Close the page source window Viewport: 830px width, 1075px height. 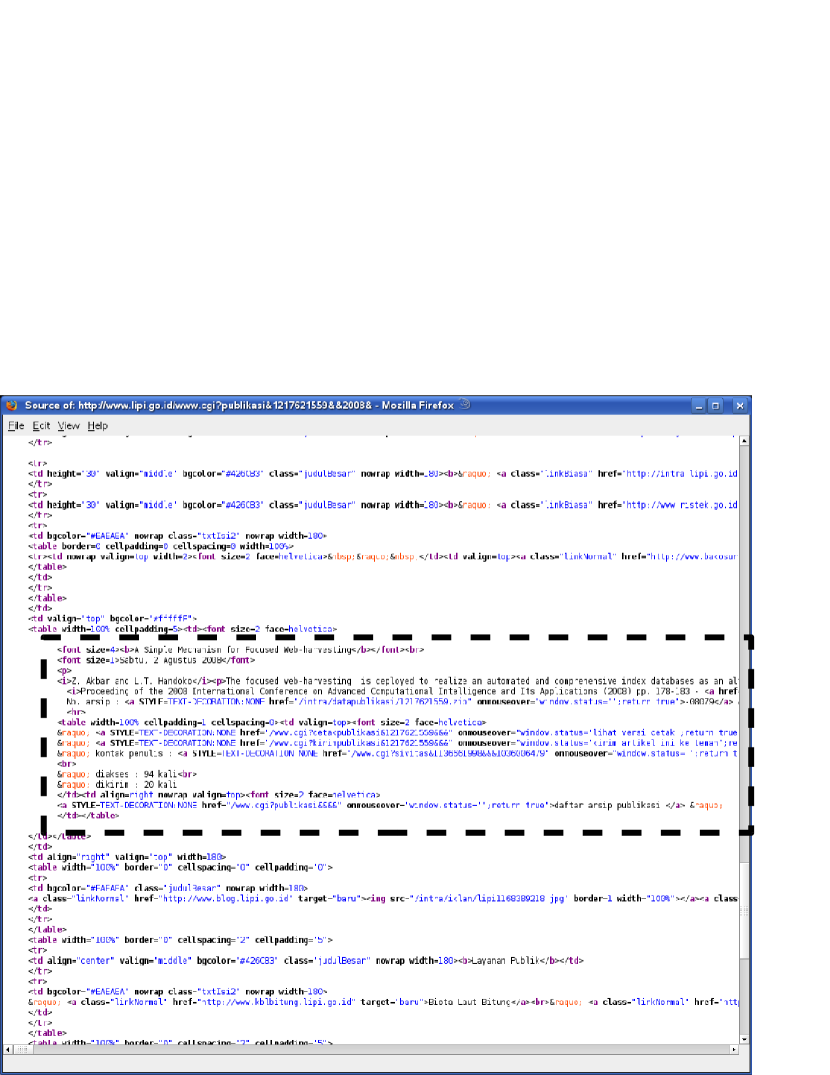[x=739, y=406]
